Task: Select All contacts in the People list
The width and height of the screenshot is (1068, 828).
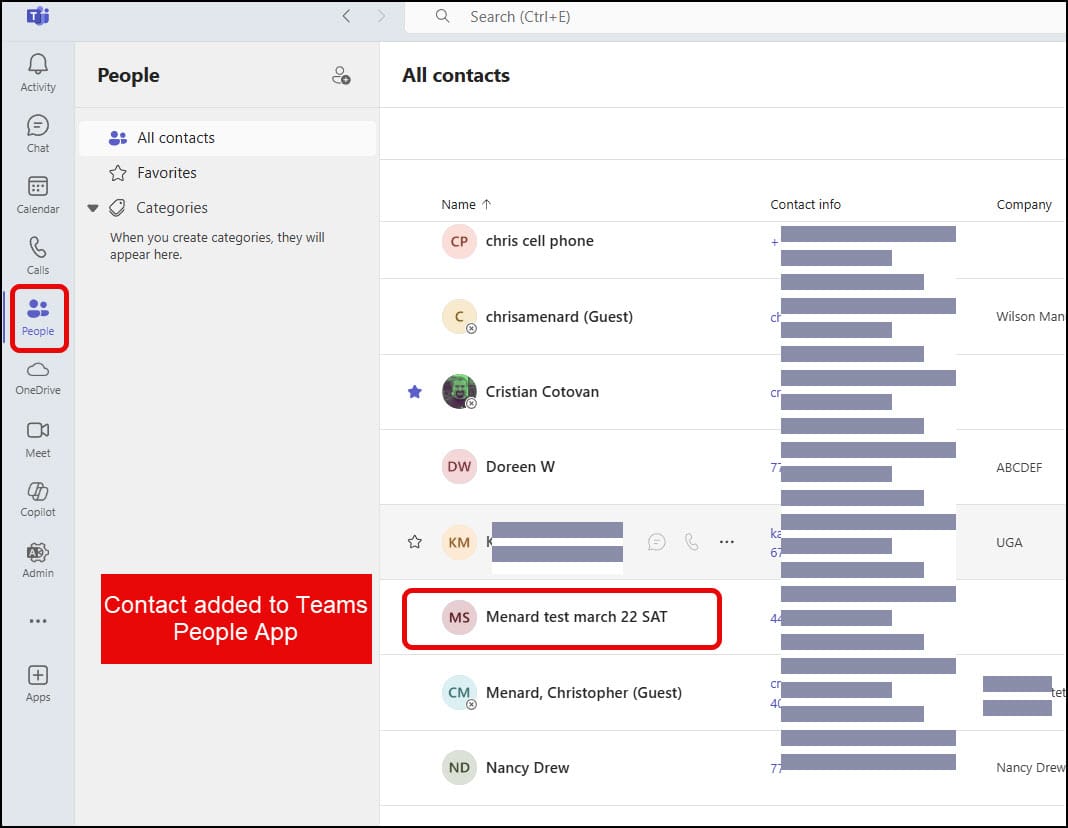Action: coord(175,137)
